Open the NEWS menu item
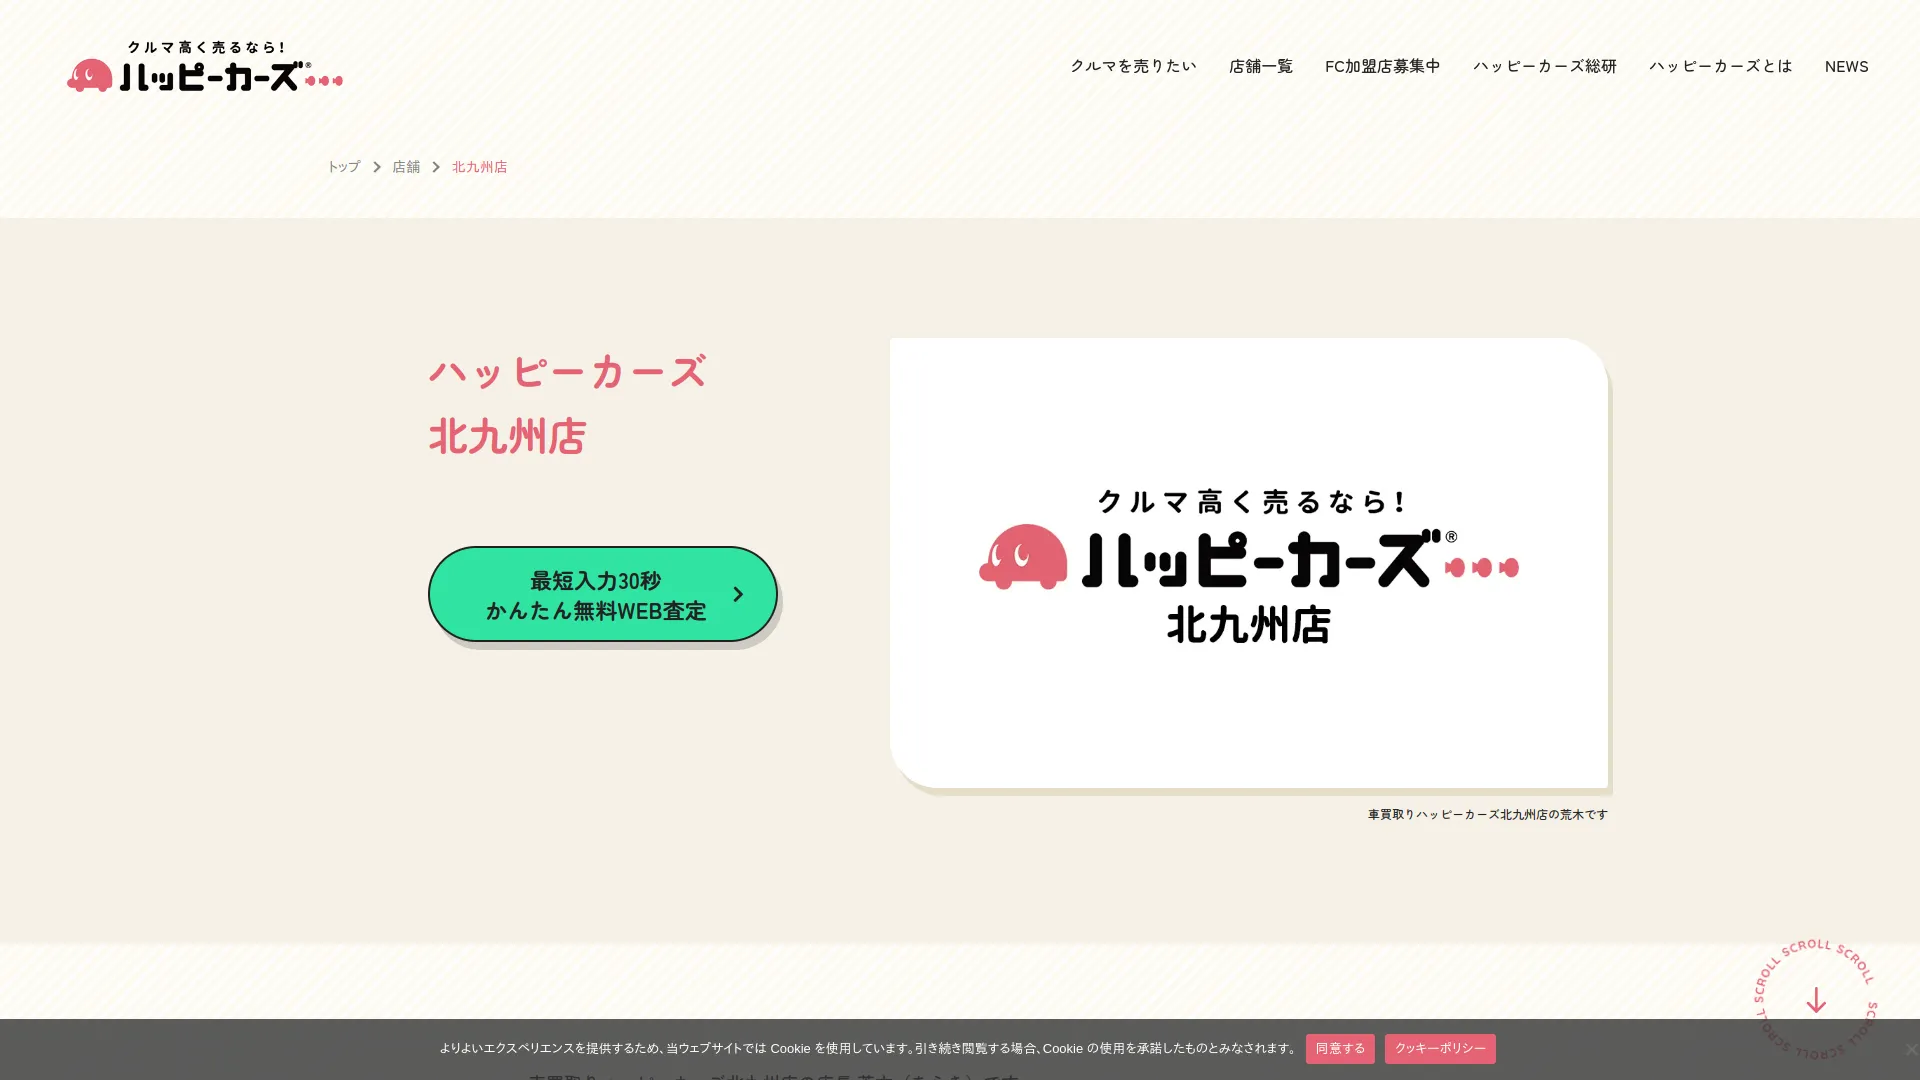 1846,66
